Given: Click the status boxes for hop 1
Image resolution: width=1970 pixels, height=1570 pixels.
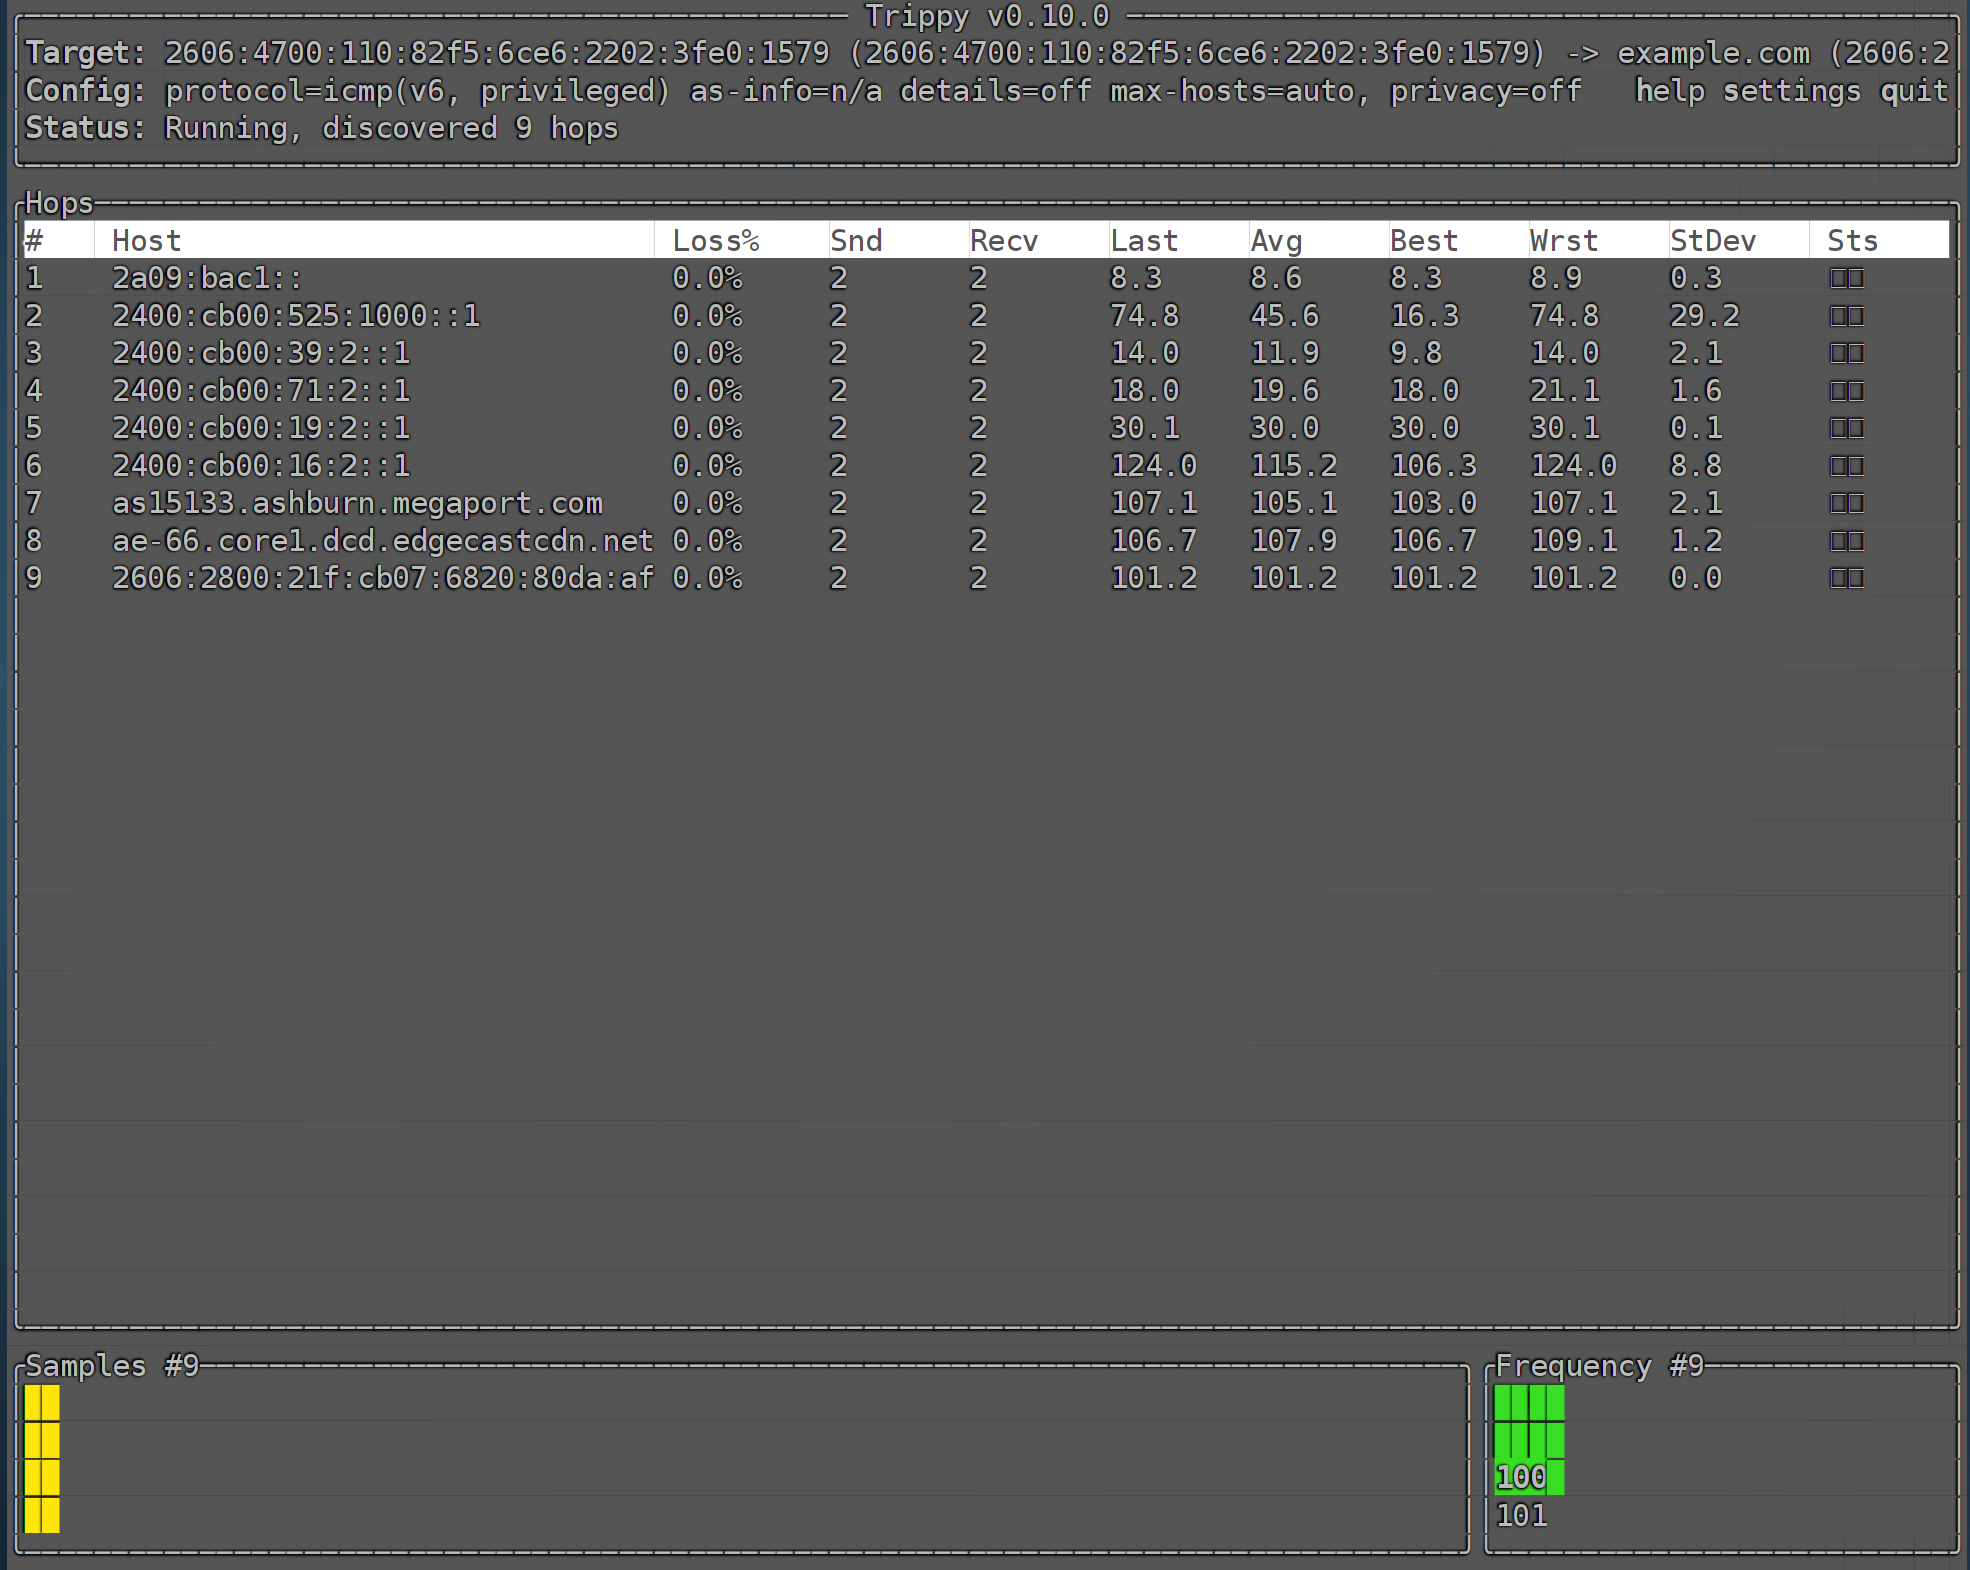Looking at the screenshot, I should pyautogui.click(x=1846, y=278).
